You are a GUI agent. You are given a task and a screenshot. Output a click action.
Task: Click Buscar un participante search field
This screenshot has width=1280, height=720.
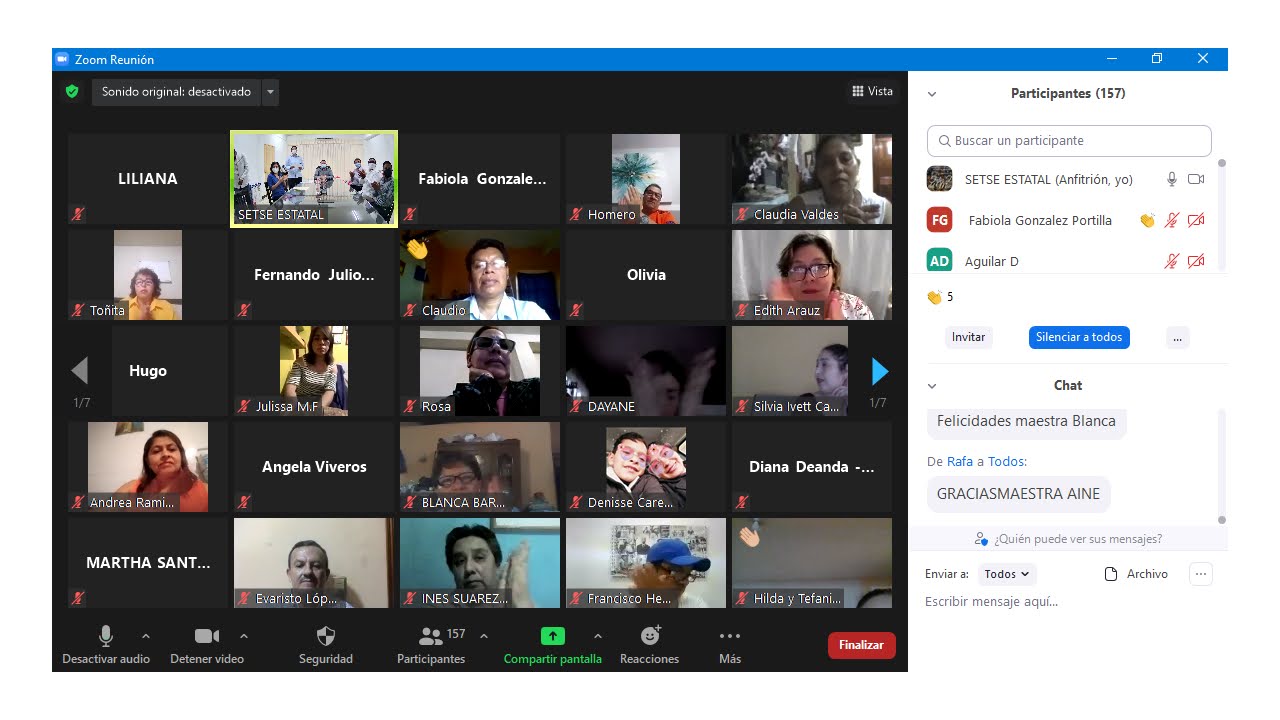click(x=1069, y=141)
